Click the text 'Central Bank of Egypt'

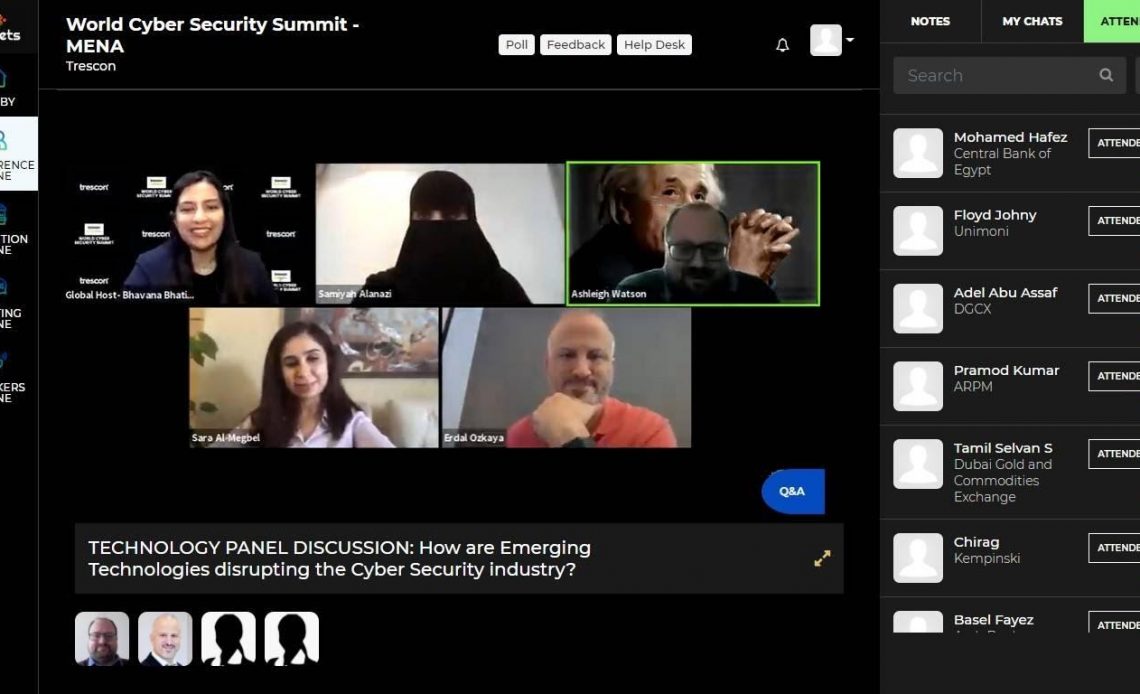point(1003,161)
